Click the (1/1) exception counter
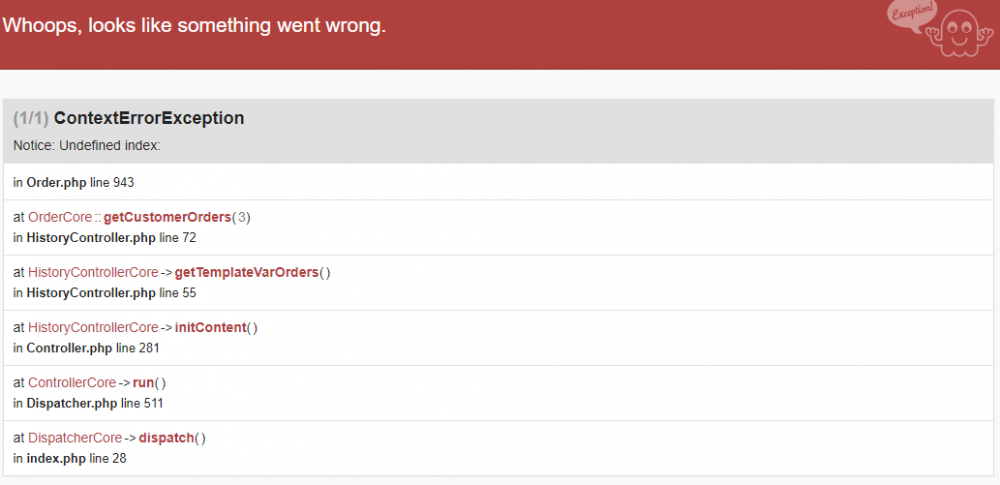This screenshot has height=485, width=1000. click(x=31, y=118)
